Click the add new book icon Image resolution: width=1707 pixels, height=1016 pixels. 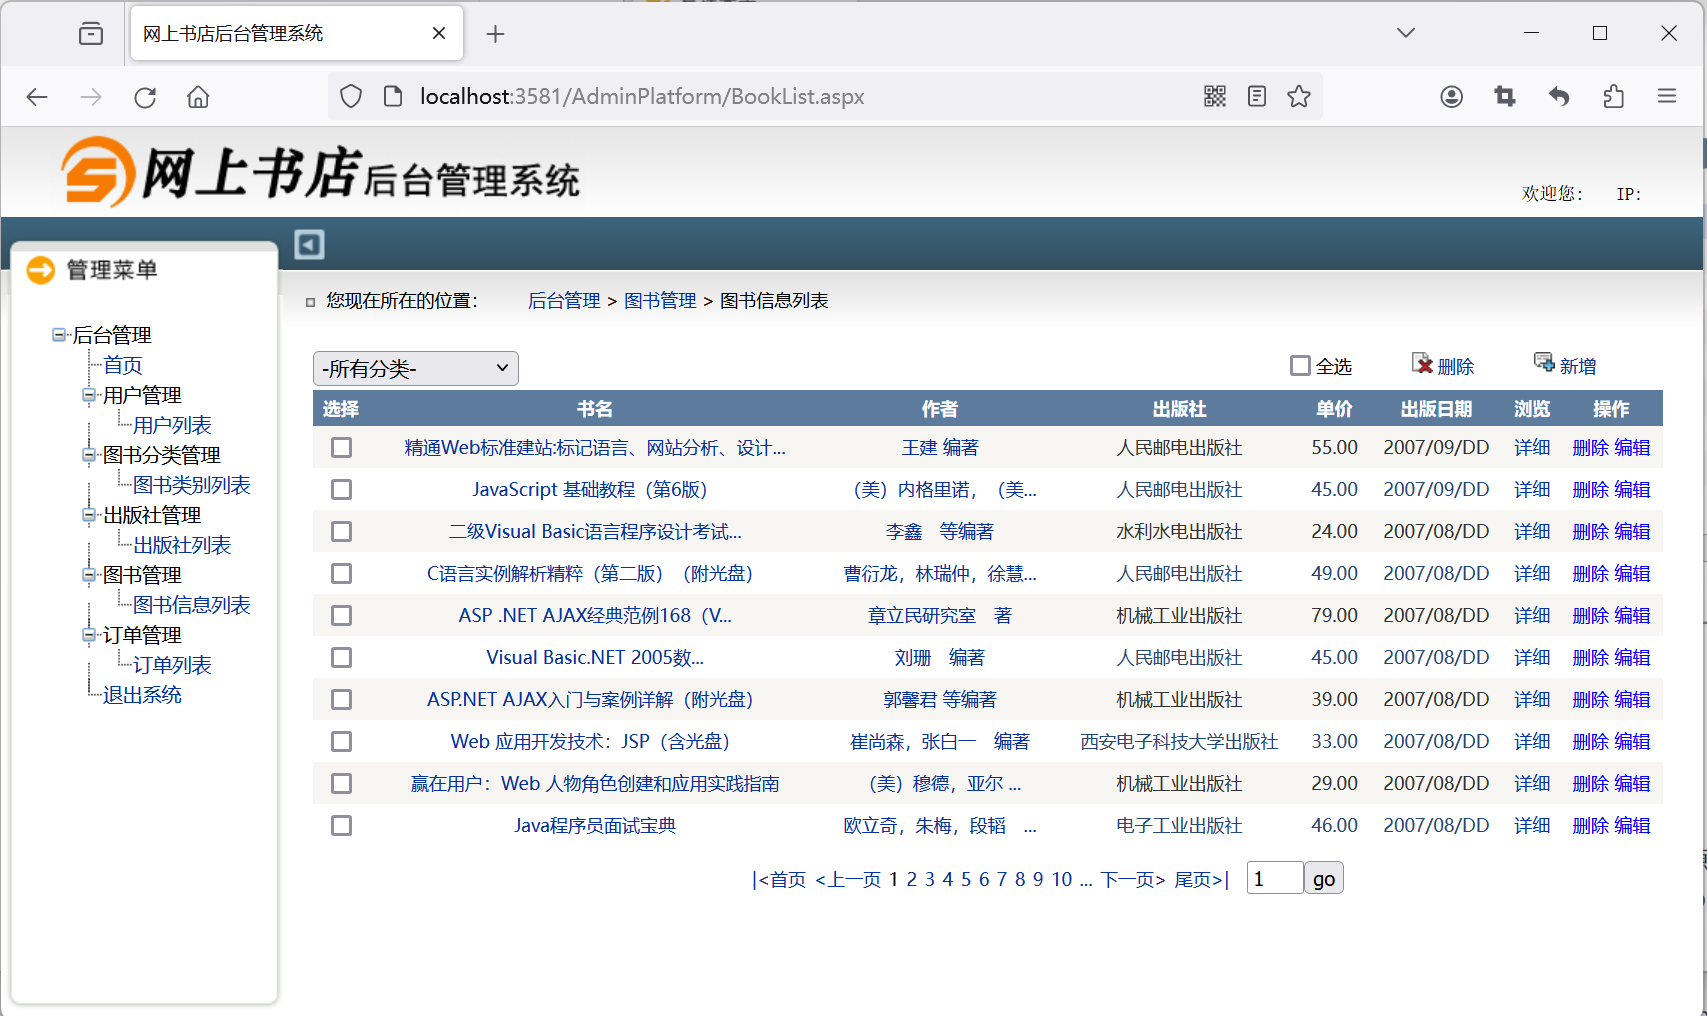(1544, 364)
